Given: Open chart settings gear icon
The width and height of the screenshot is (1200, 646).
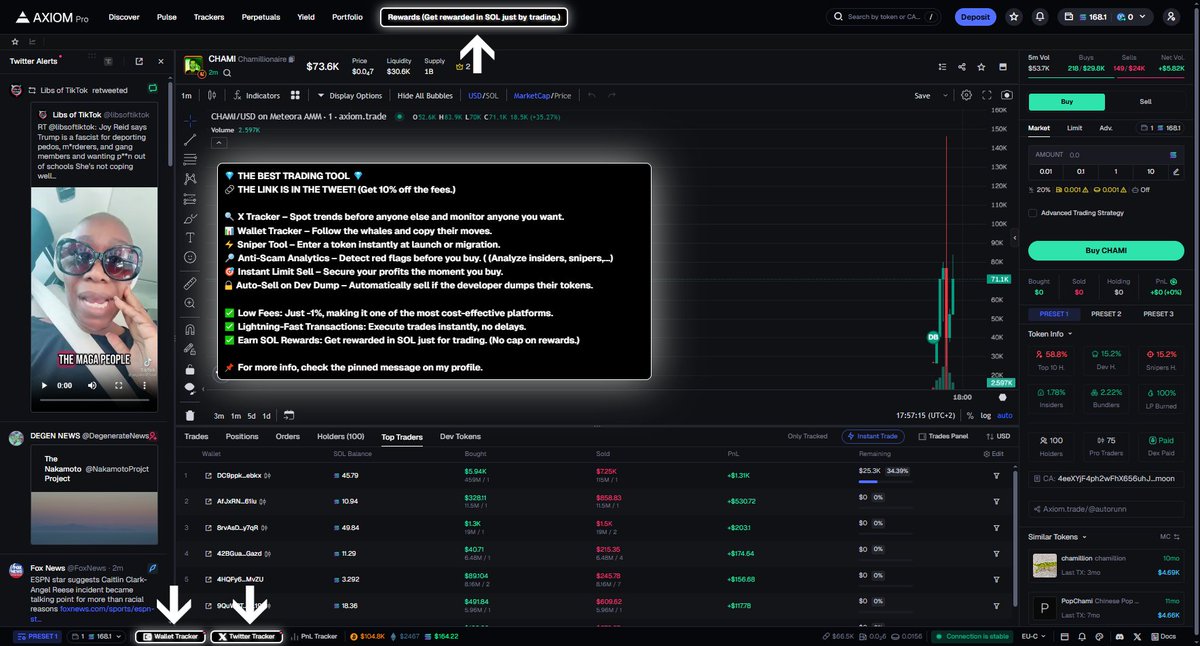Looking at the screenshot, I should (966, 95).
